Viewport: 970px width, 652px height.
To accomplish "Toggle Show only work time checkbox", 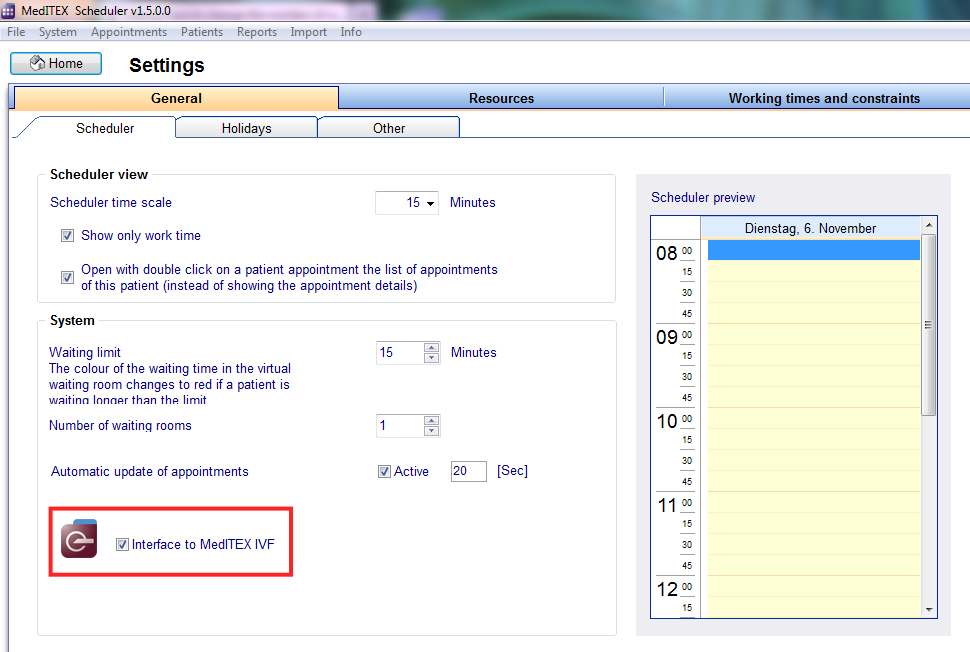I will click(67, 236).
